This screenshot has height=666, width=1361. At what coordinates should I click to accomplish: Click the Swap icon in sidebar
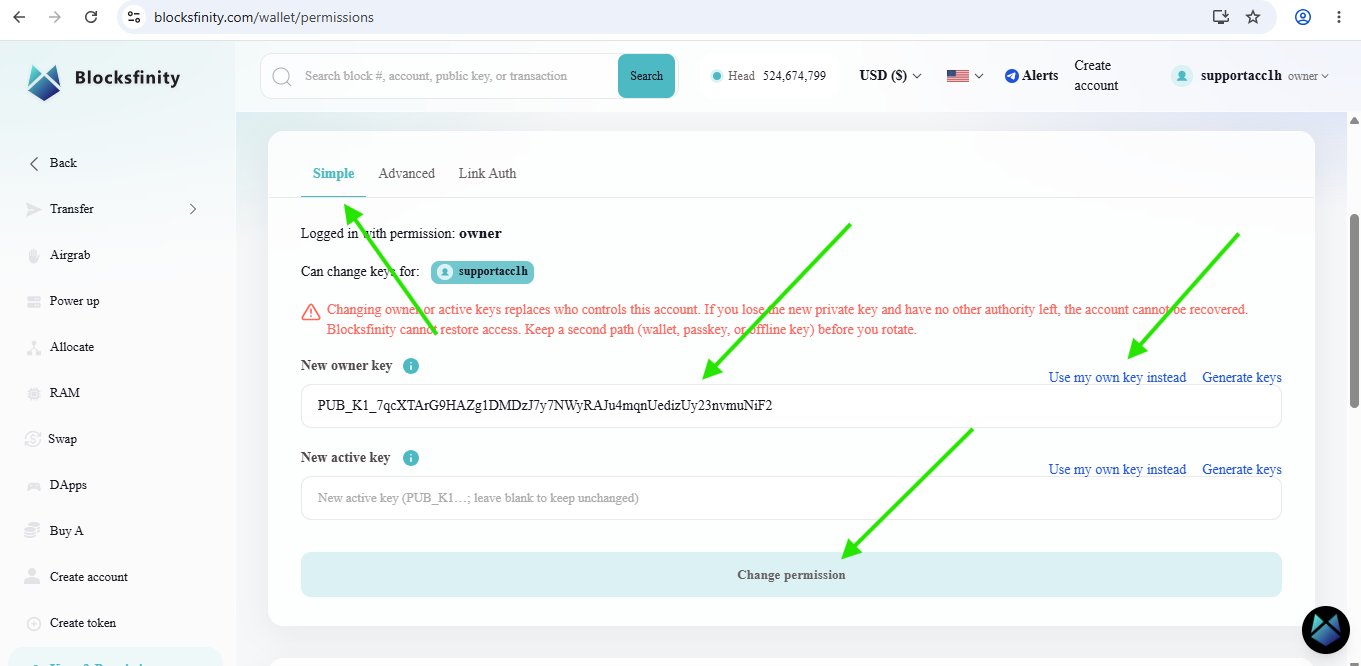(32, 439)
